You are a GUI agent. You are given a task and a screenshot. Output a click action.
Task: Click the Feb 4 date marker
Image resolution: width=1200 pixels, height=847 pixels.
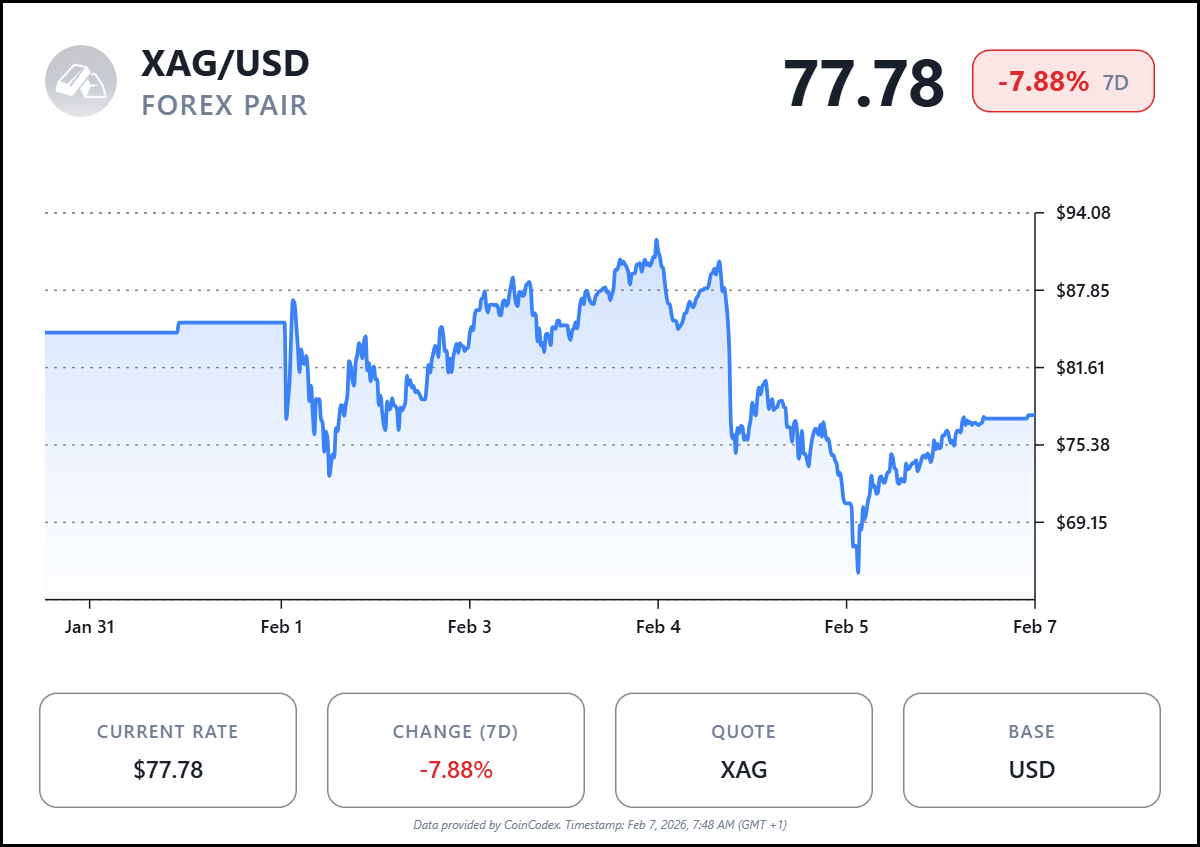pos(658,627)
